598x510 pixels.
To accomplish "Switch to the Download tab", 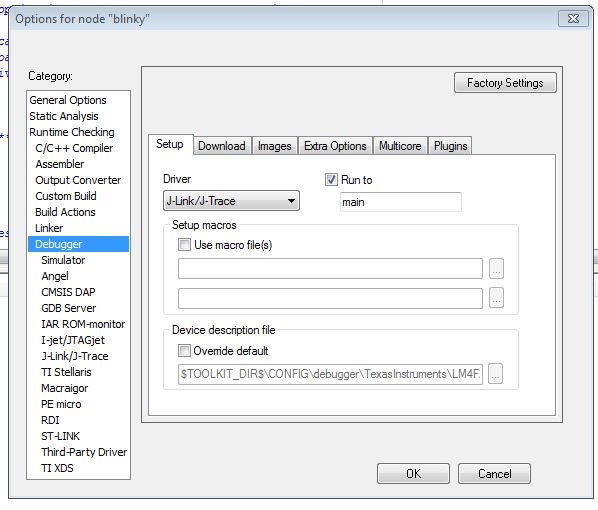I will tap(222, 146).
